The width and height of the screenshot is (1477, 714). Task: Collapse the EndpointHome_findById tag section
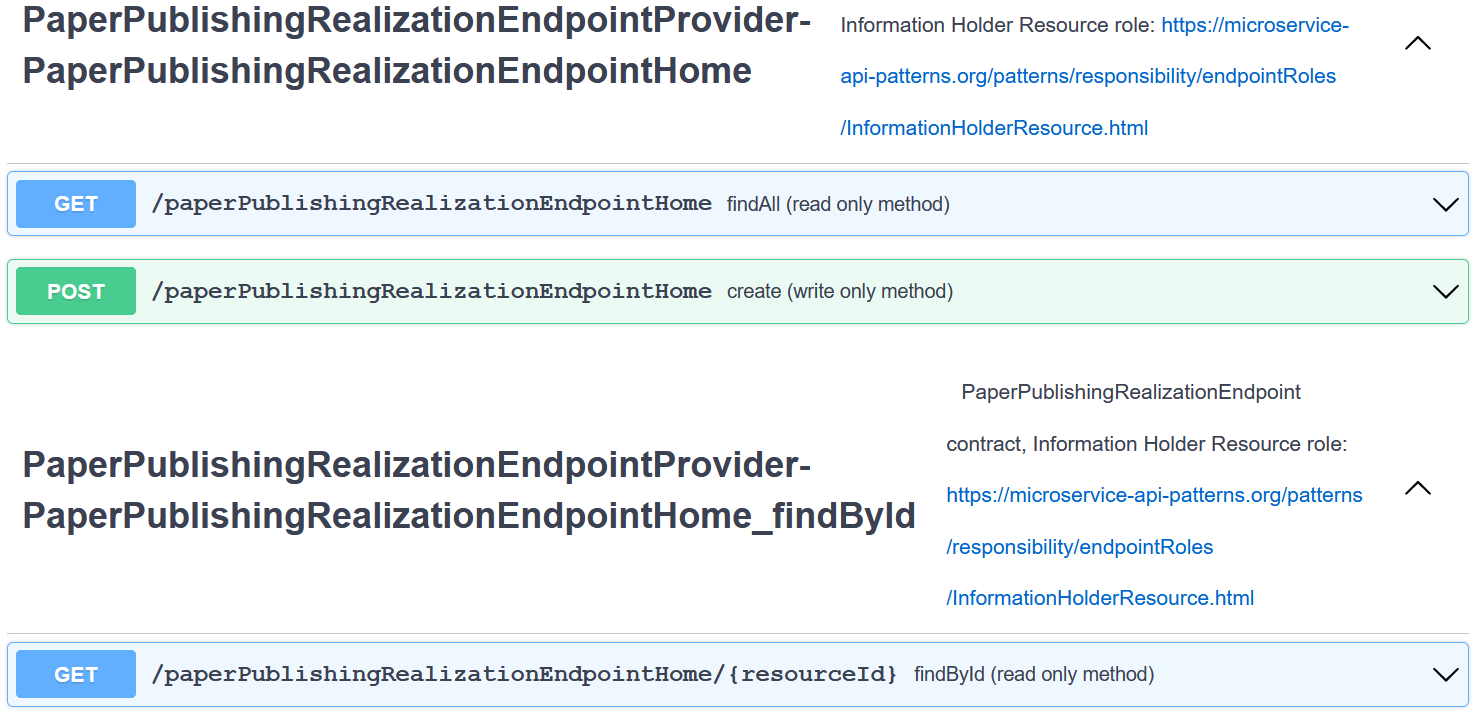pos(1417,489)
